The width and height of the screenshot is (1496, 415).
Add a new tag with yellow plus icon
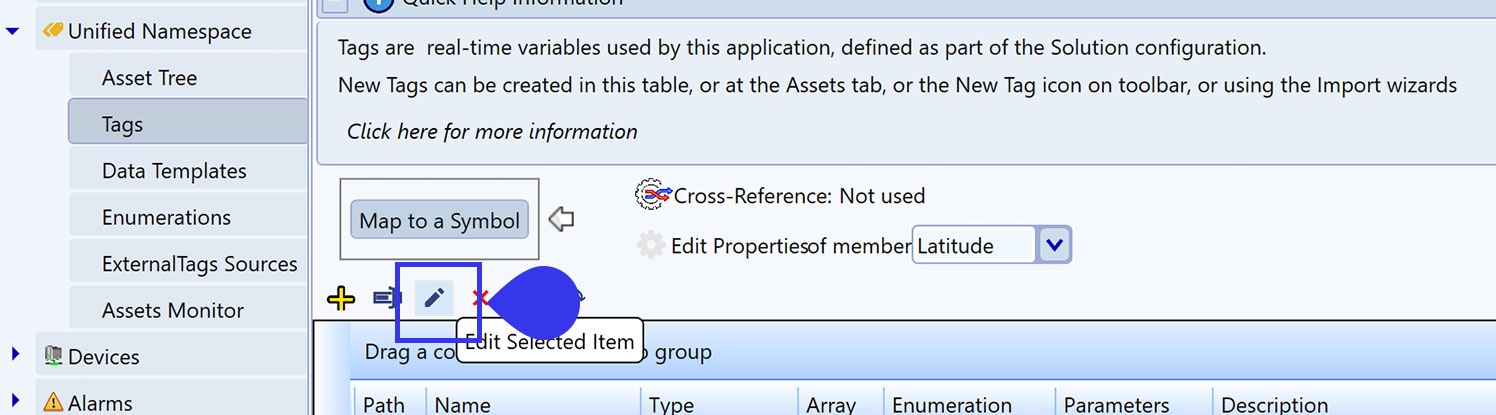pyautogui.click(x=341, y=298)
